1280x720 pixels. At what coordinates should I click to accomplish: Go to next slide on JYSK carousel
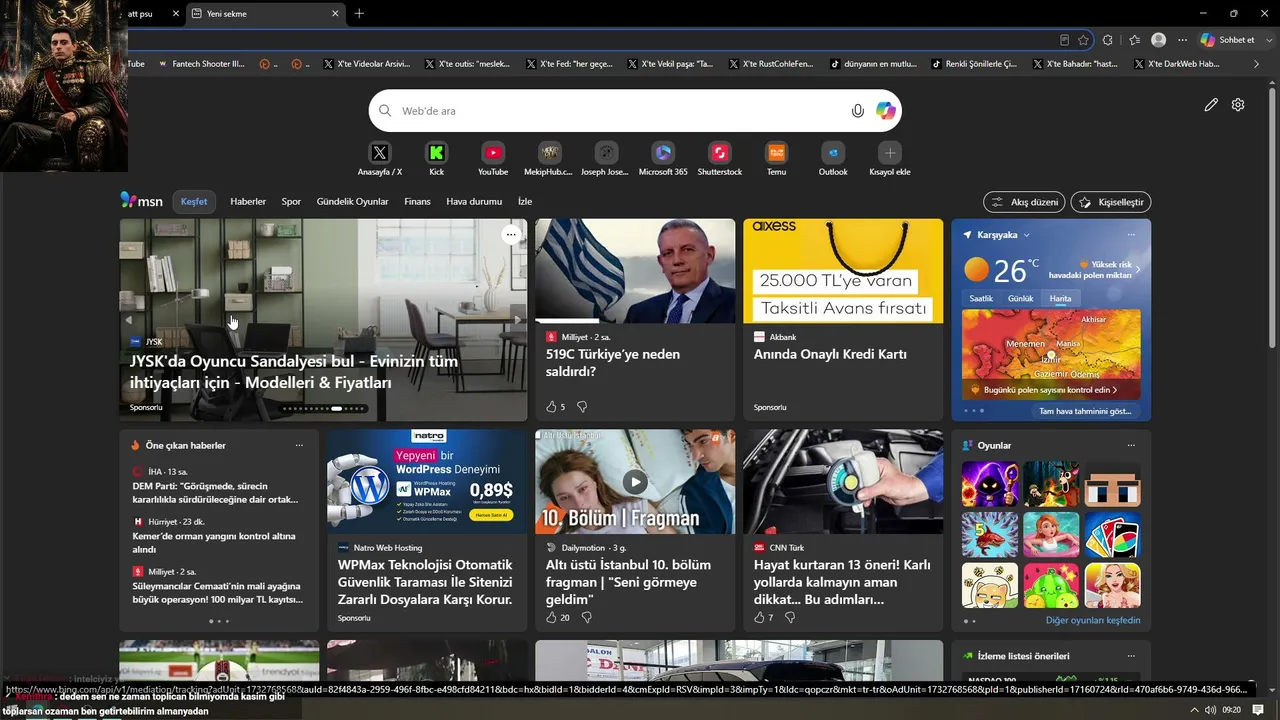[517, 320]
